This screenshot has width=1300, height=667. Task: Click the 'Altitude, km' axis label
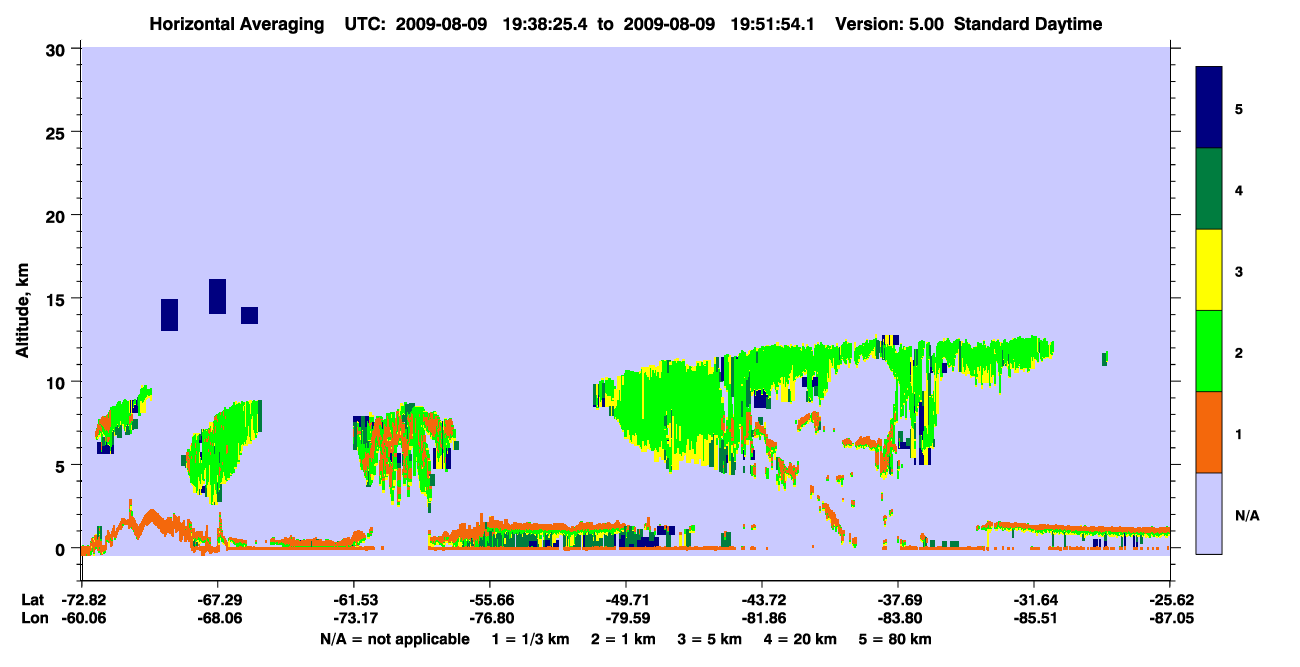point(23,312)
